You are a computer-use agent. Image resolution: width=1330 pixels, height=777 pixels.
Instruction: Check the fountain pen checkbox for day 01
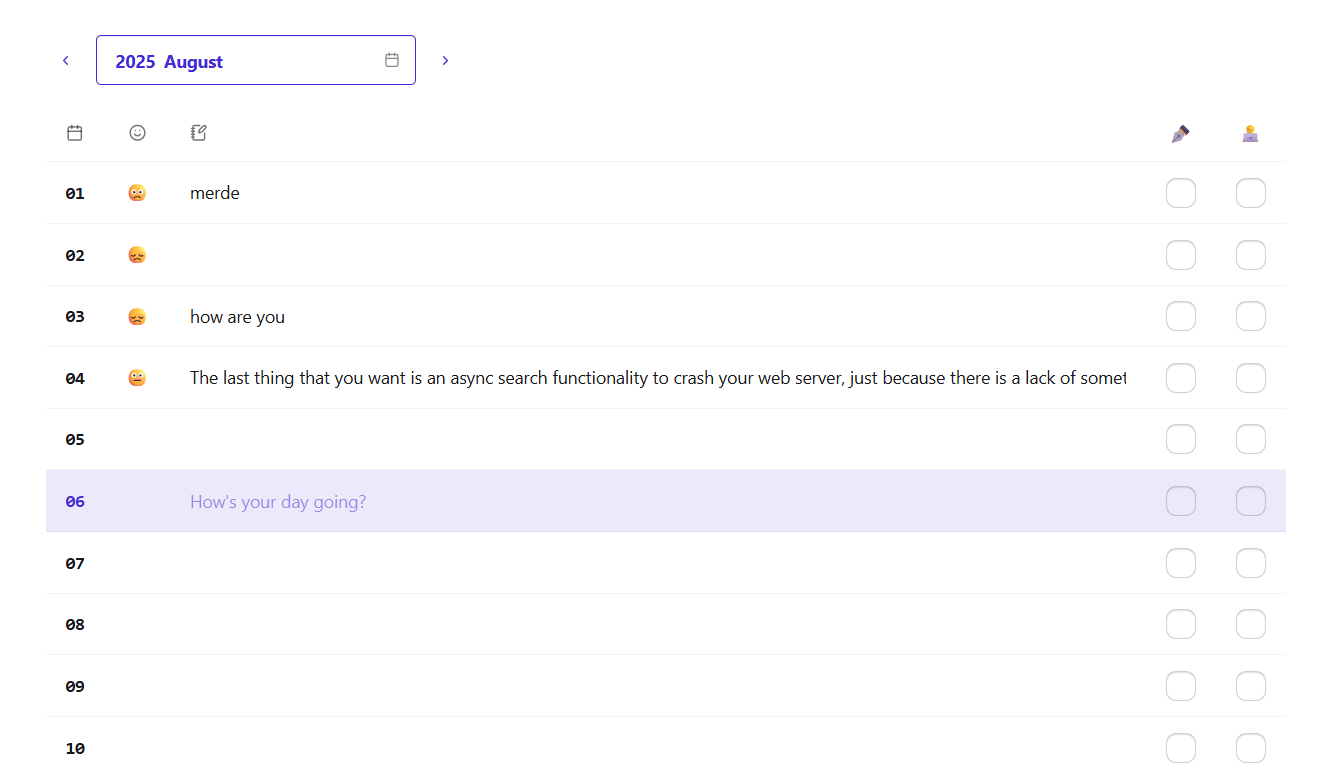1180,193
